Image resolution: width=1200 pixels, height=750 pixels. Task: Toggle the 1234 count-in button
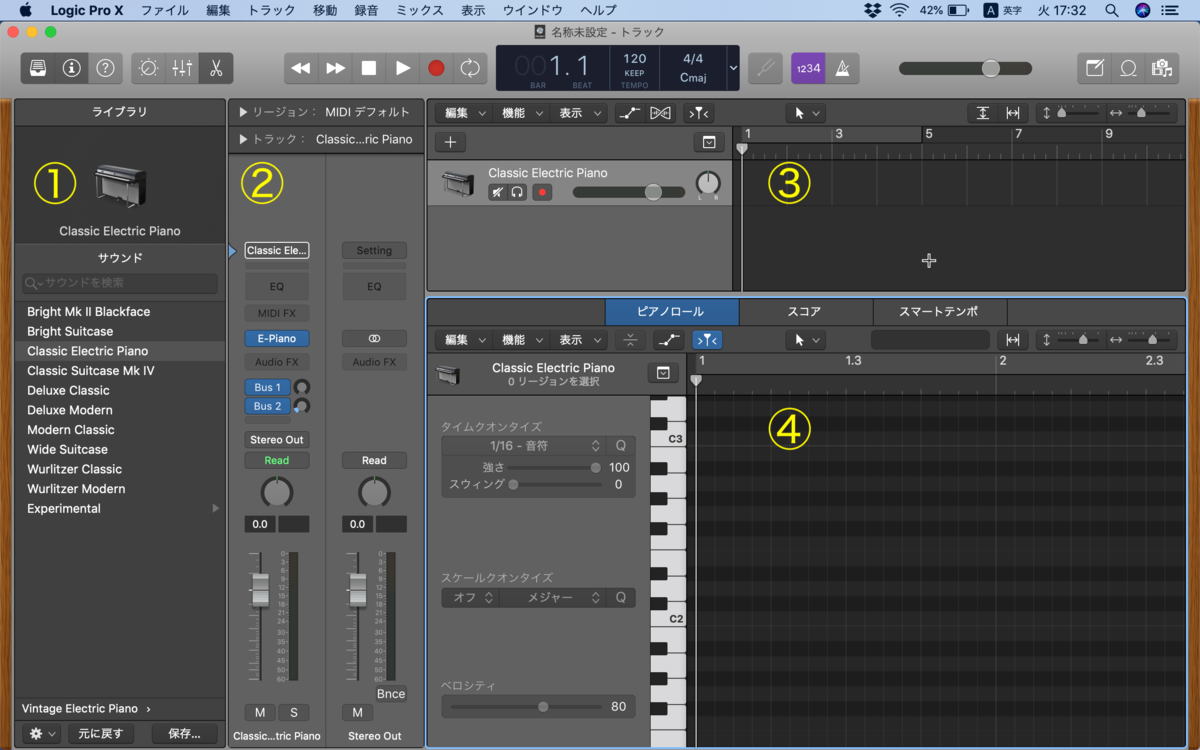808,68
